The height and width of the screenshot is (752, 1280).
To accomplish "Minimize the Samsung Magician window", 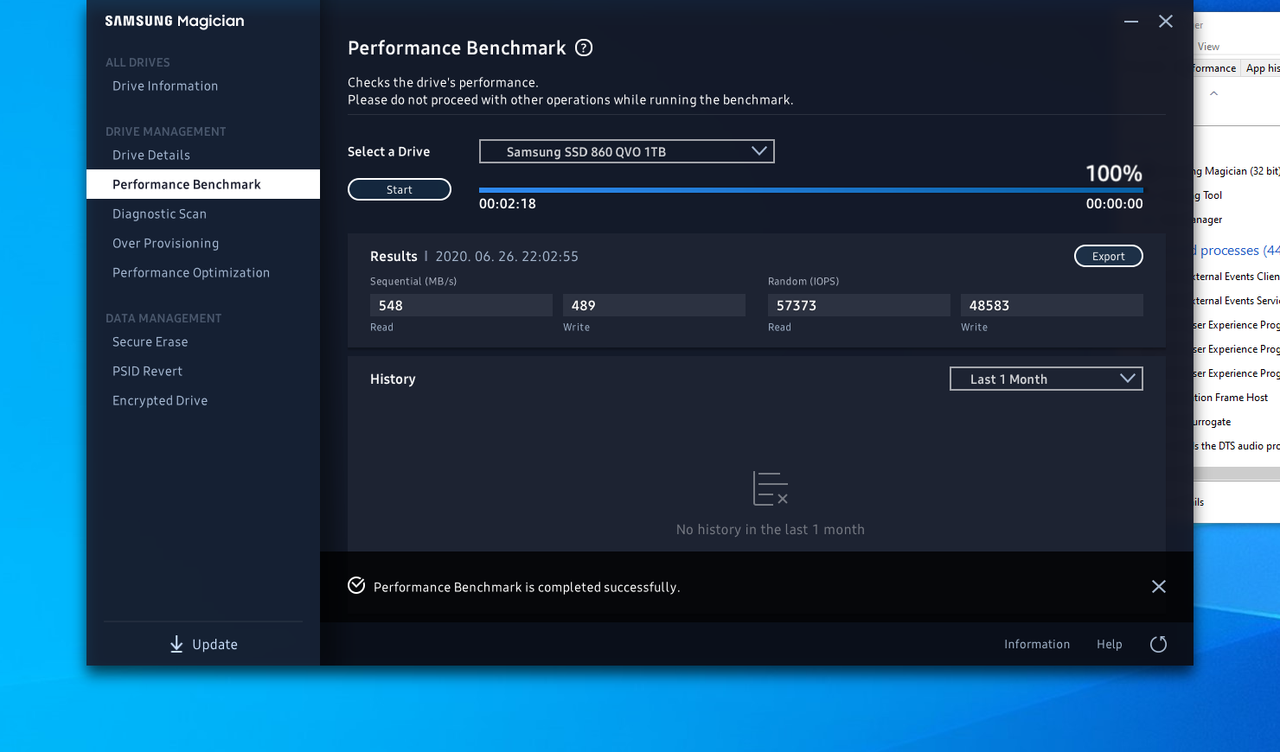I will click(x=1131, y=21).
